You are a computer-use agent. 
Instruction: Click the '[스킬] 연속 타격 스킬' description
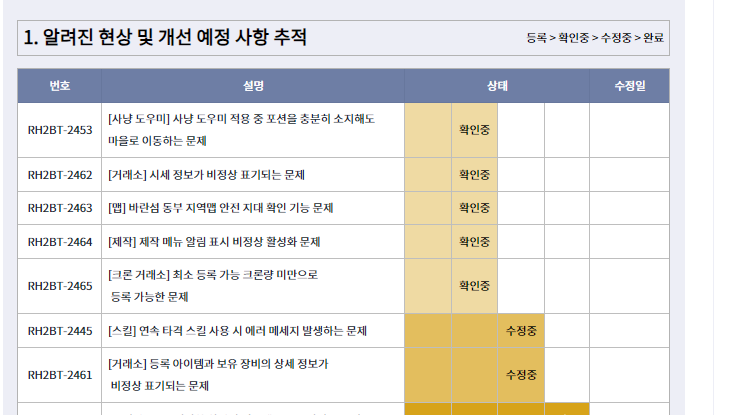(237, 331)
